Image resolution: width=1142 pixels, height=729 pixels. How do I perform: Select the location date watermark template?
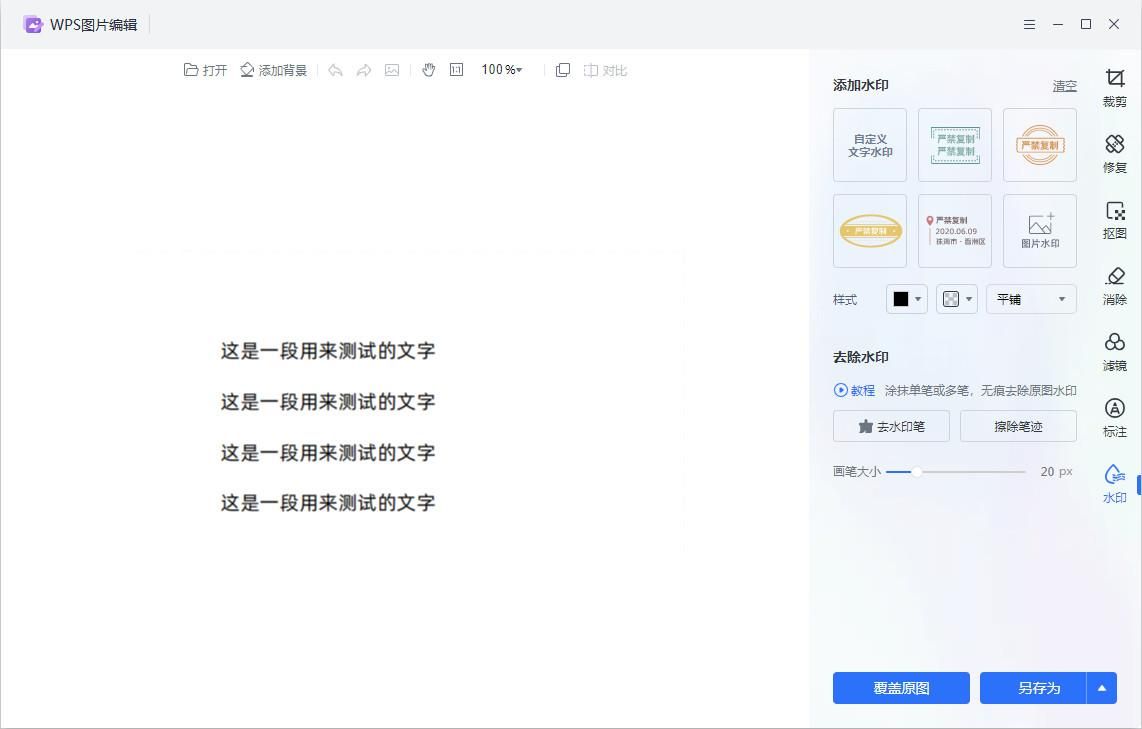pyautogui.click(x=955, y=231)
